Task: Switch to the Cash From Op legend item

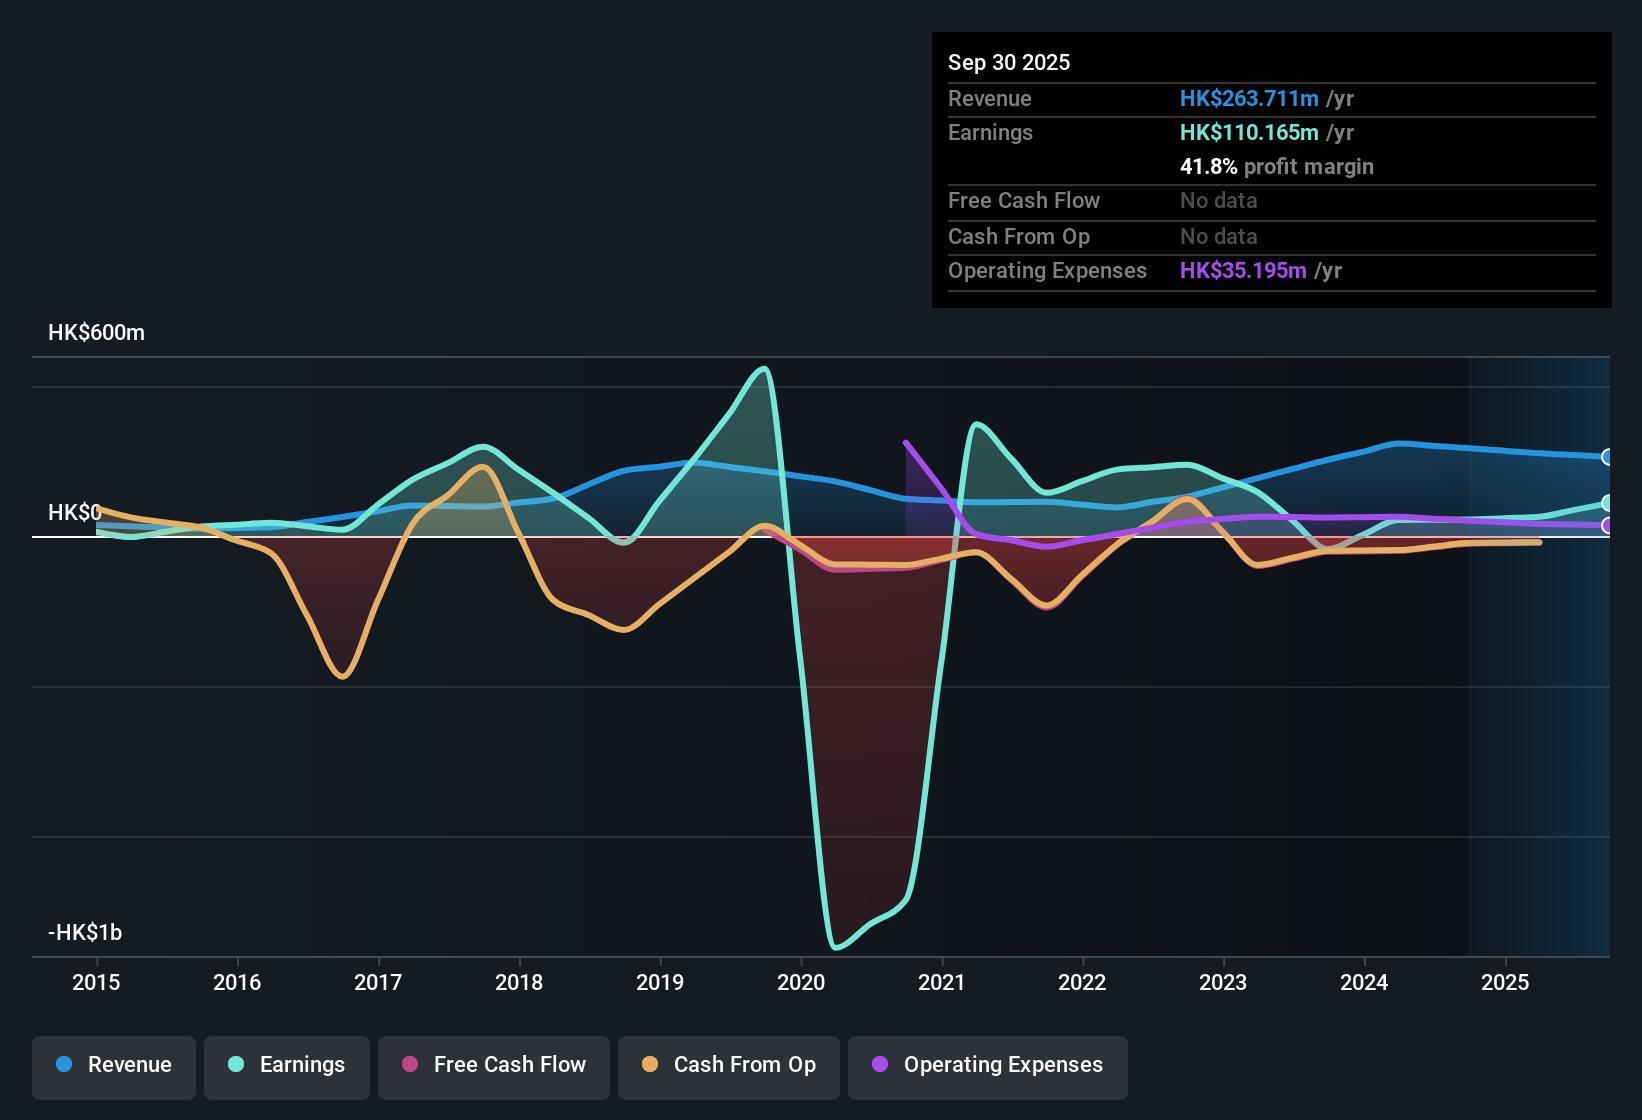Action: [728, 1065]
